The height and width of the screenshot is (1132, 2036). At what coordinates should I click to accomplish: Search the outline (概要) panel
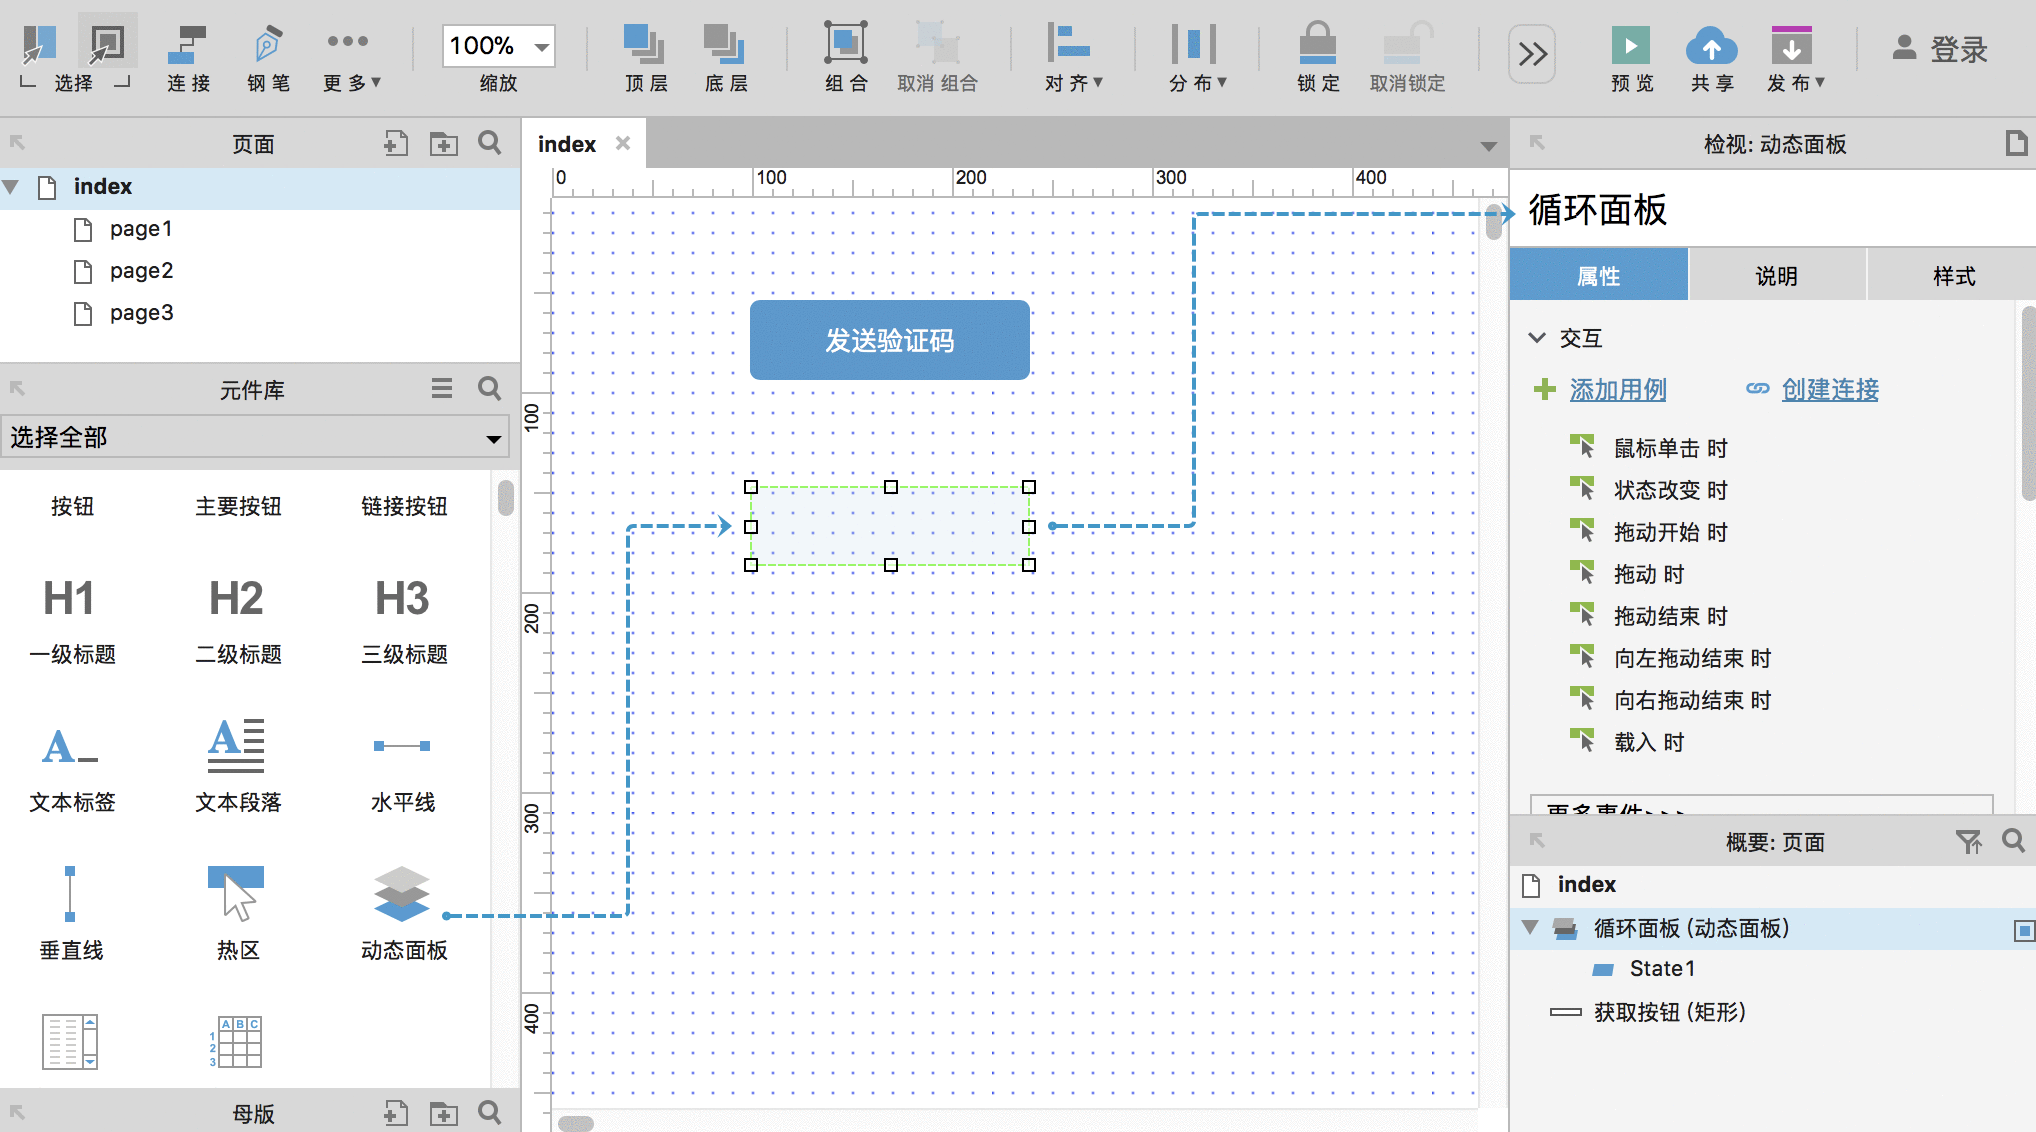2014,841
